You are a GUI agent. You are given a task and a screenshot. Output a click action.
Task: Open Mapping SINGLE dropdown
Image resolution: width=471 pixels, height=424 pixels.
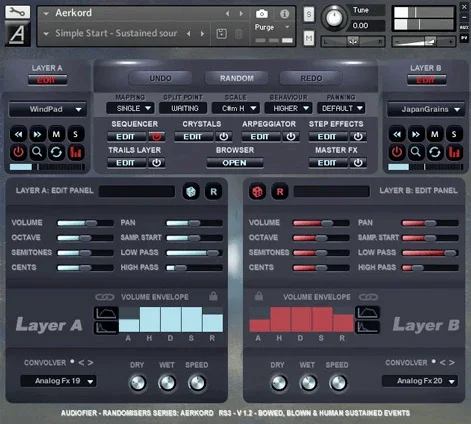[x=130, y=108]
